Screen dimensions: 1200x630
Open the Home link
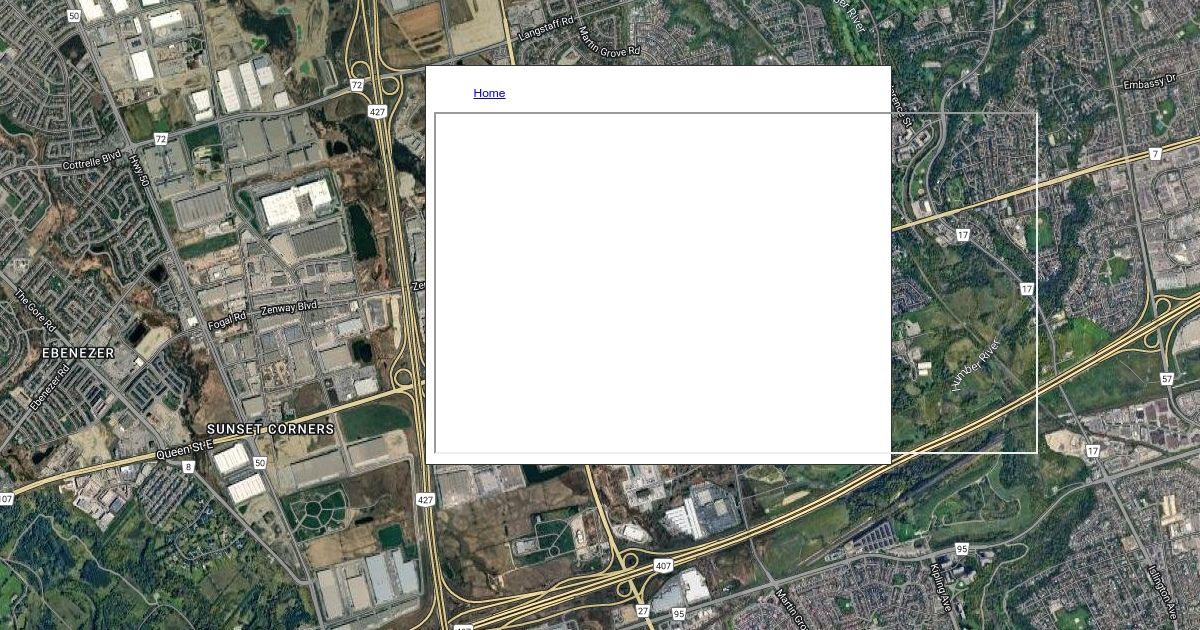[489, 93]
